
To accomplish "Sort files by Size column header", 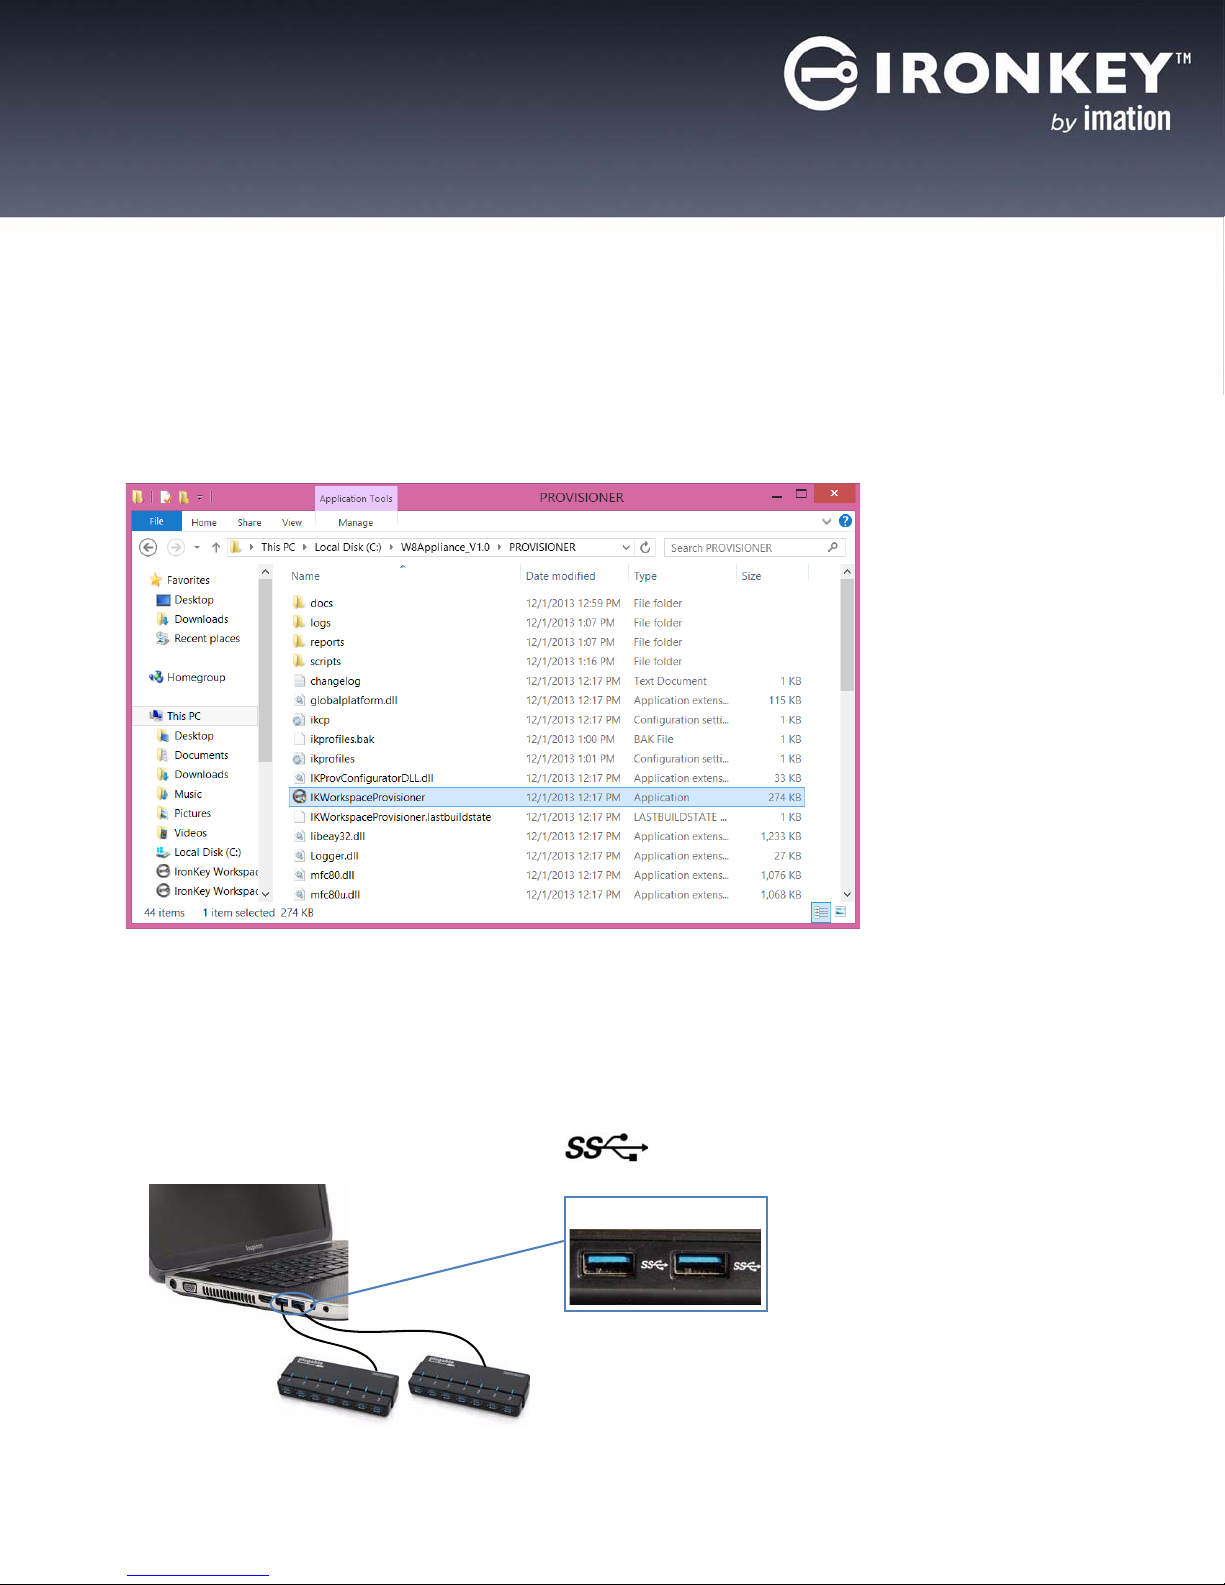I will [751, 576].
